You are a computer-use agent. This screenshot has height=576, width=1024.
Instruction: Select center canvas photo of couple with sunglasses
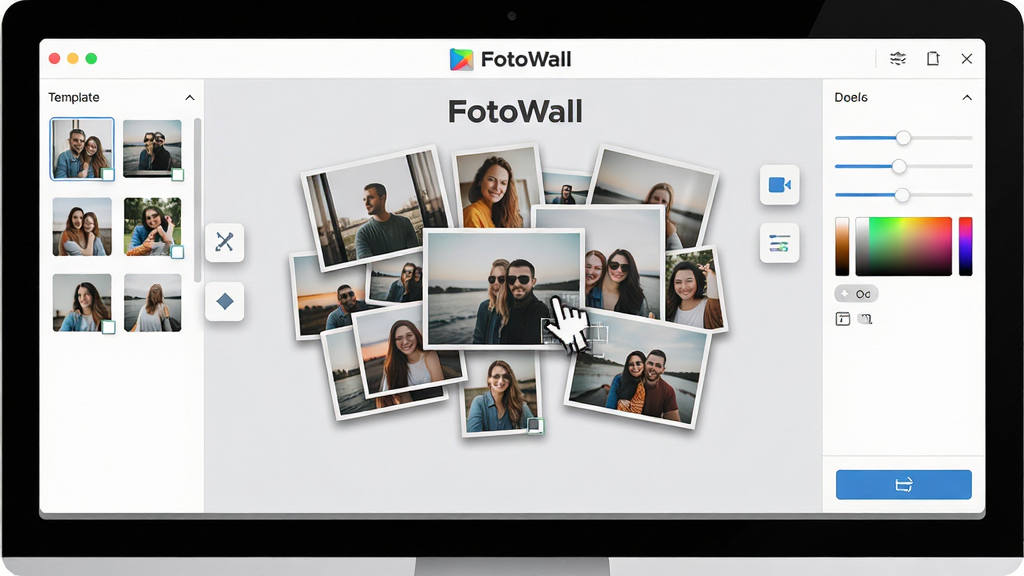pyautogui.click(x=503, y=288)
